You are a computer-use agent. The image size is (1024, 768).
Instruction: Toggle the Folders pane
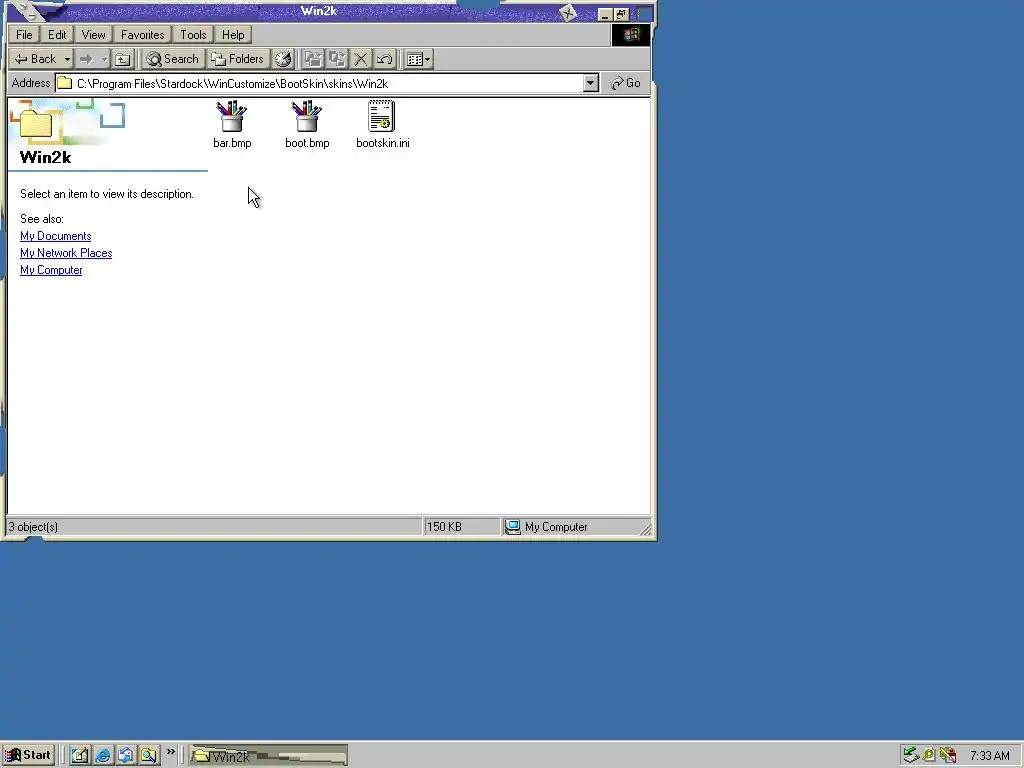click(x=237, y=59)
